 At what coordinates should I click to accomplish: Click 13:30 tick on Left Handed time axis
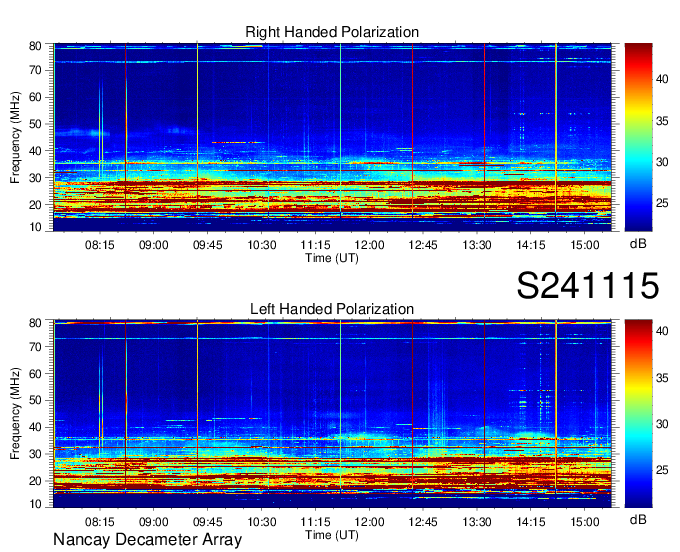point(477,522)
